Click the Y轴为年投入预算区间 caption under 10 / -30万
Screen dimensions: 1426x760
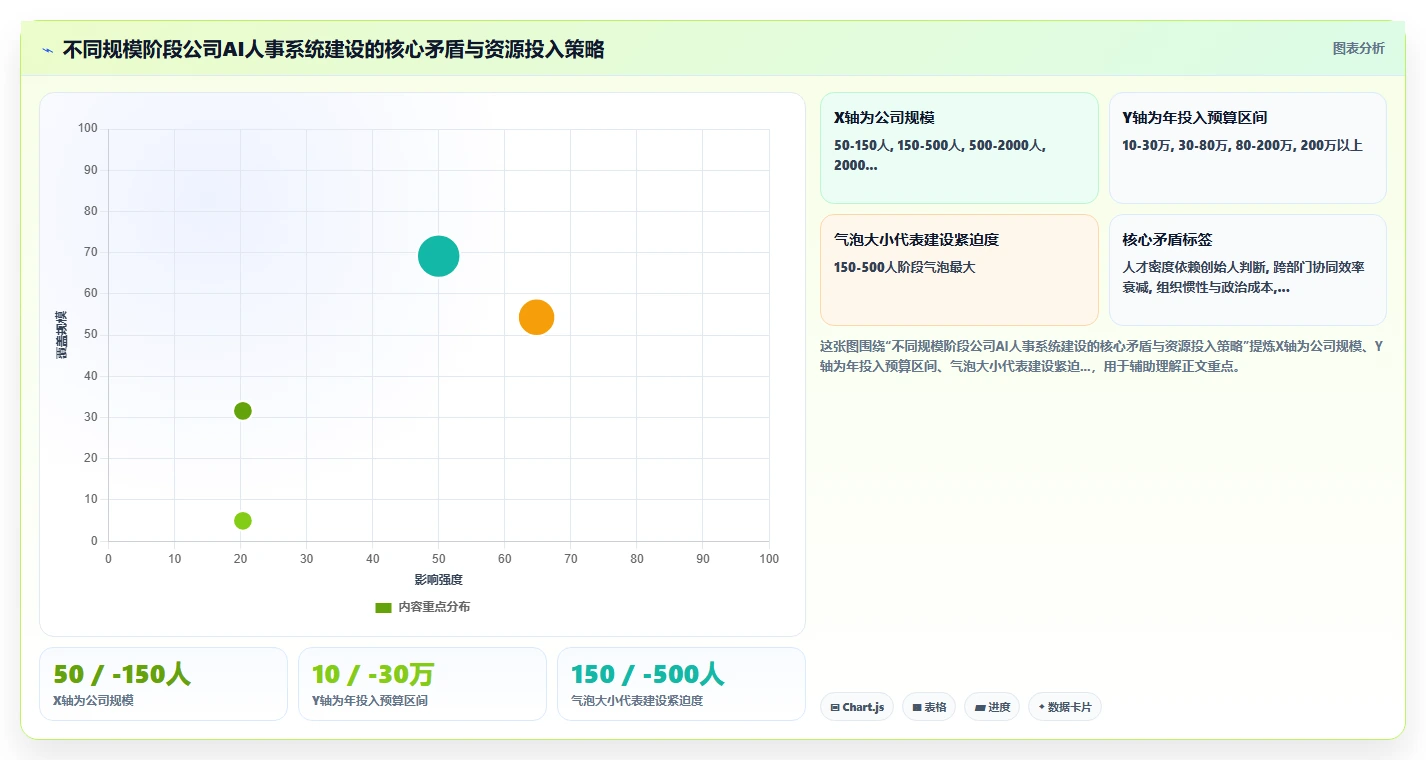pyautogui.click(x=370, y=701)
